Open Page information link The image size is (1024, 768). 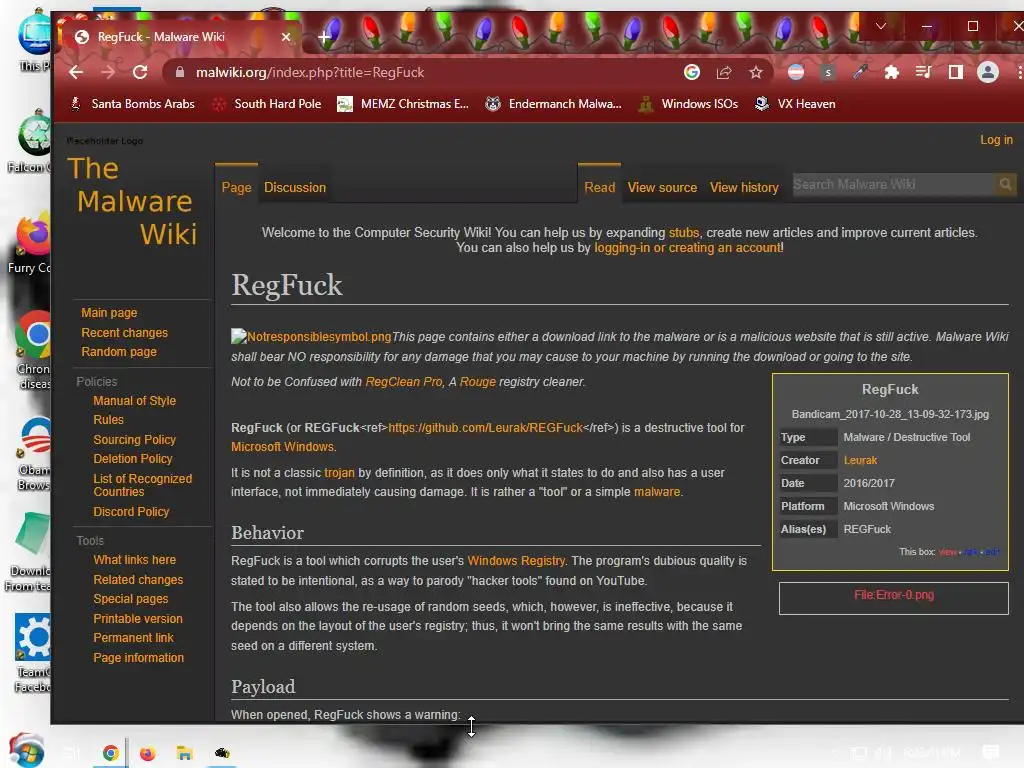point(138,658)
